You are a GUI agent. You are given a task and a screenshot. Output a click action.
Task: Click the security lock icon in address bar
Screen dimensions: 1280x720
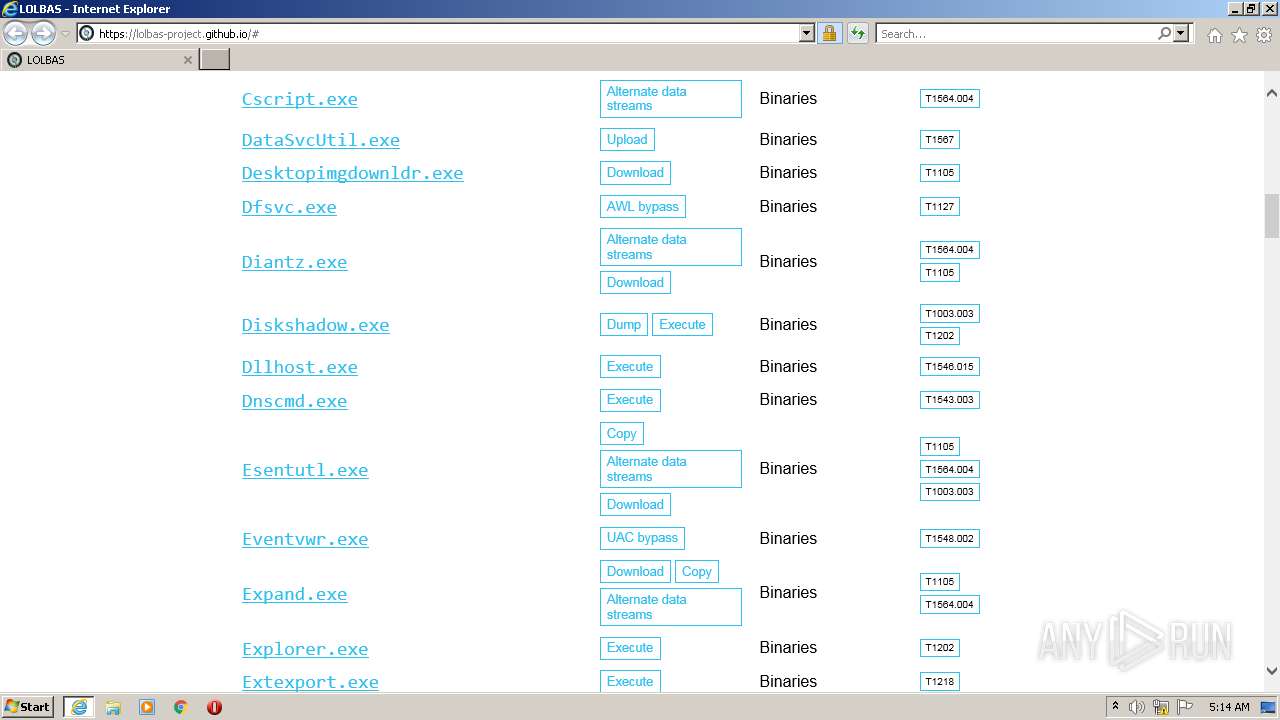pos(829,33)
